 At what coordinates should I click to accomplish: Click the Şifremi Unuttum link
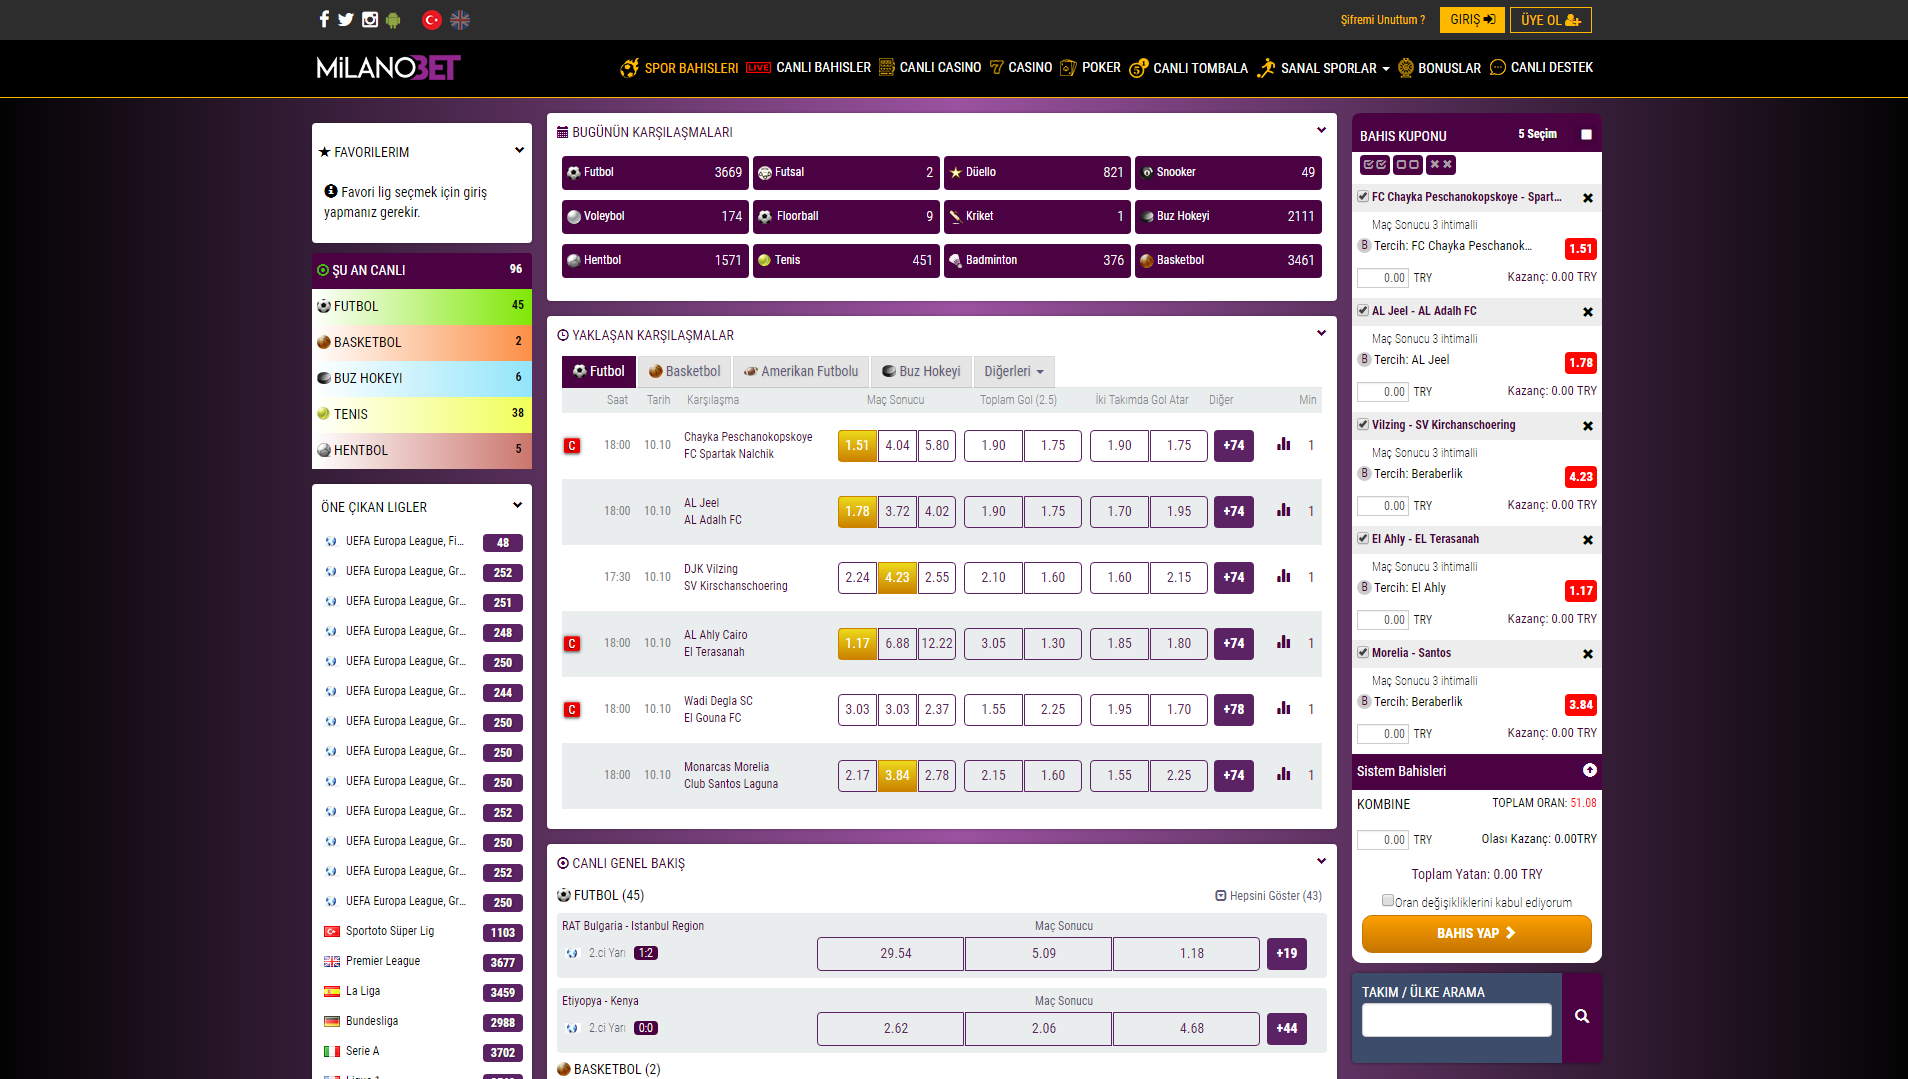click(x=1382, y=20)
